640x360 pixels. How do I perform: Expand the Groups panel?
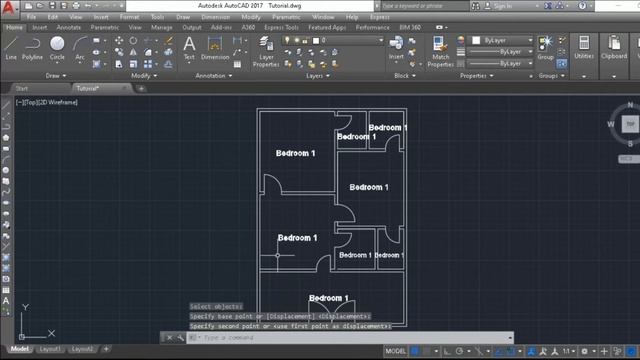pos(551,76)
